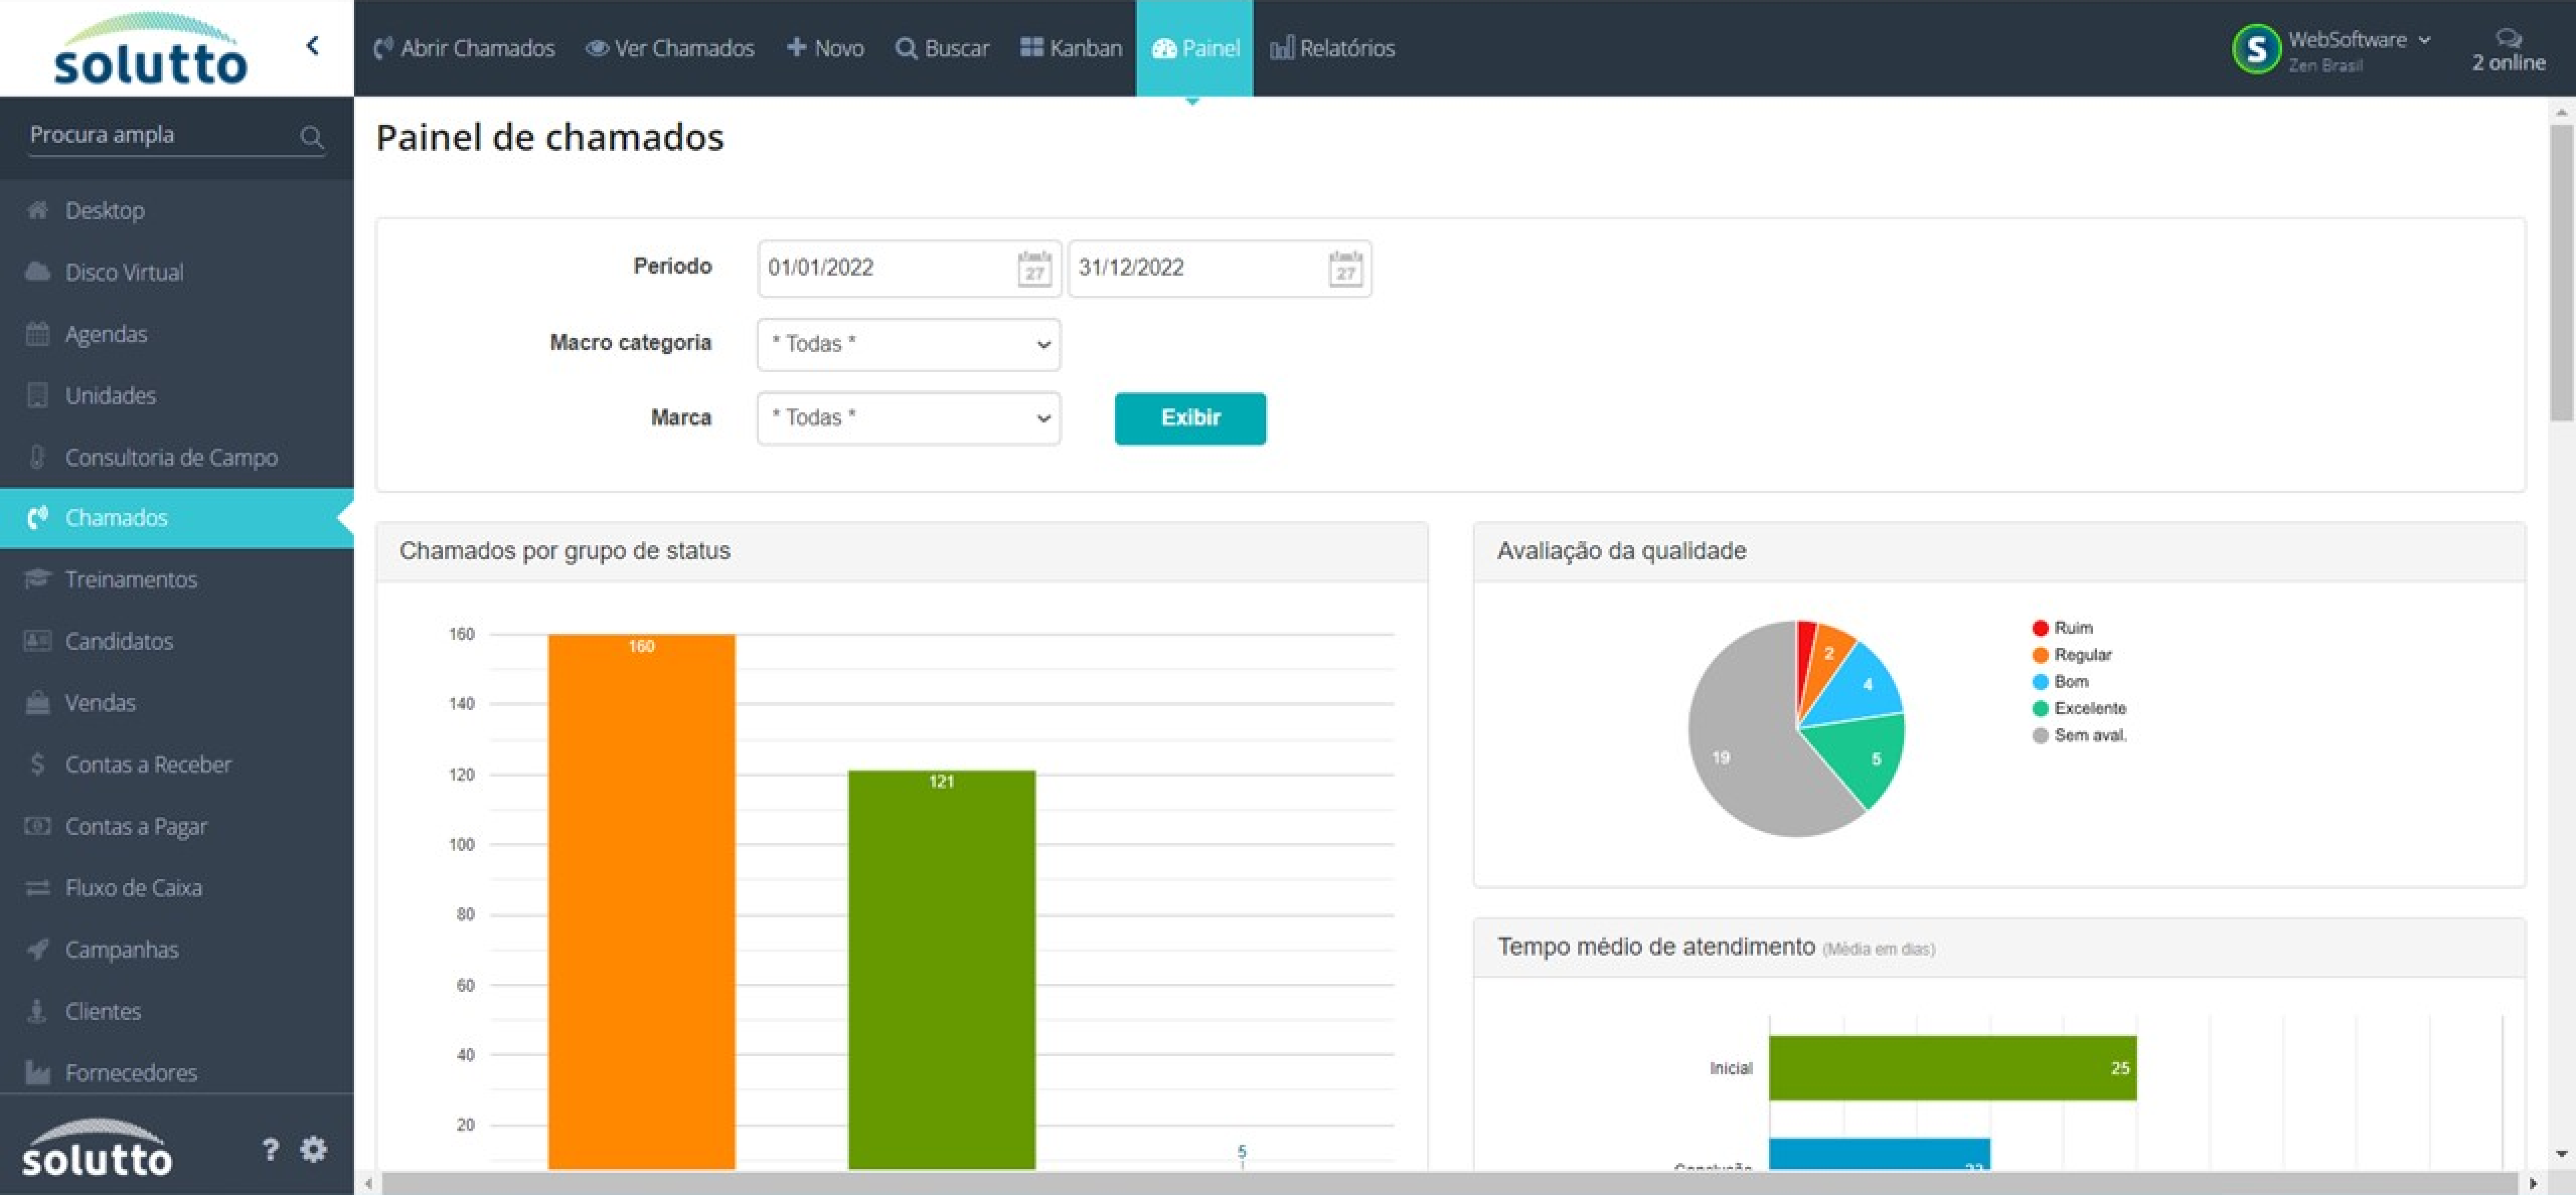Open Relatórios in top navigation
The image size is (2576, 1195).
(1332, 48)
